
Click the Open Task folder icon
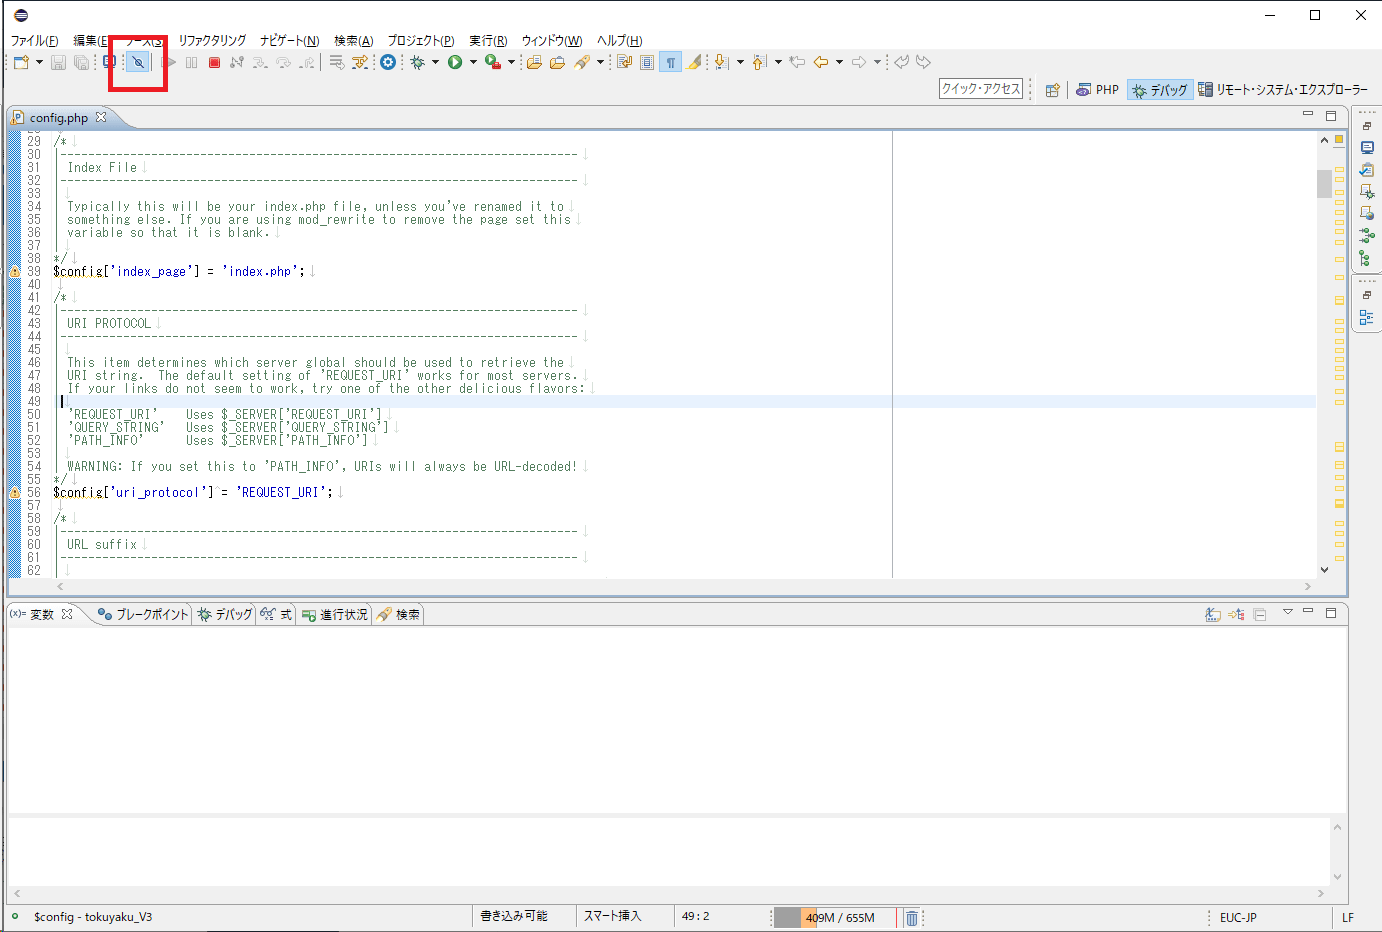(x=557, y=62)
